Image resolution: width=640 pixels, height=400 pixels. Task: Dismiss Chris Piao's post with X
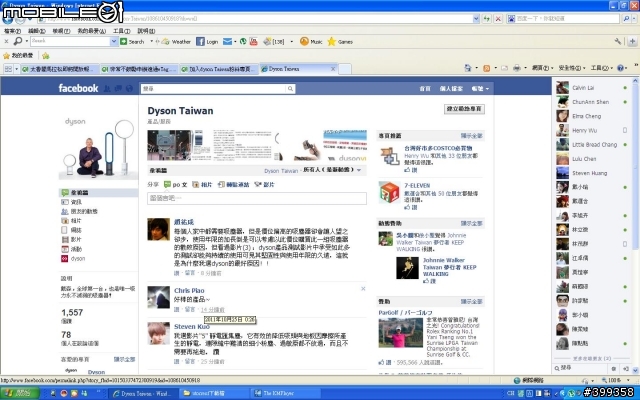[x=363, y=289]
